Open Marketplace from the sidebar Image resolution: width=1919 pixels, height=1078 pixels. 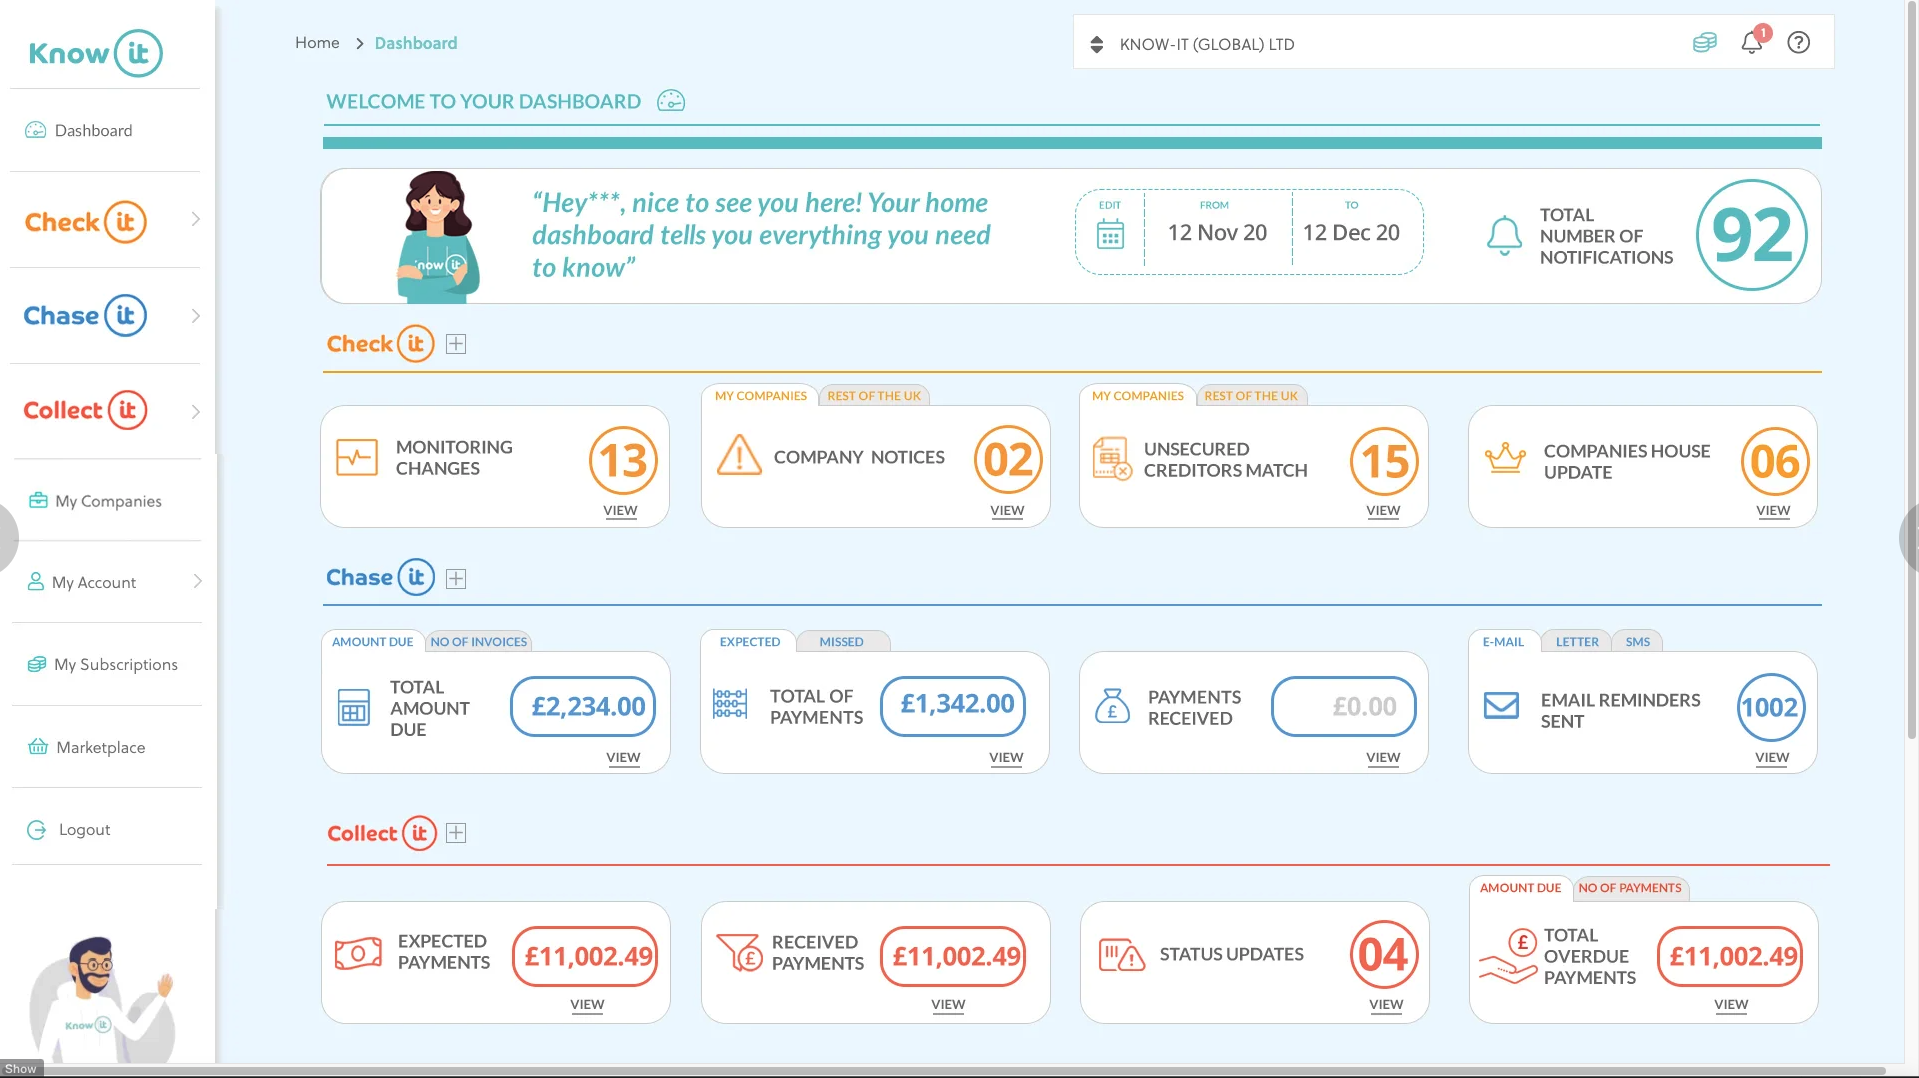[x=87, y=747]
